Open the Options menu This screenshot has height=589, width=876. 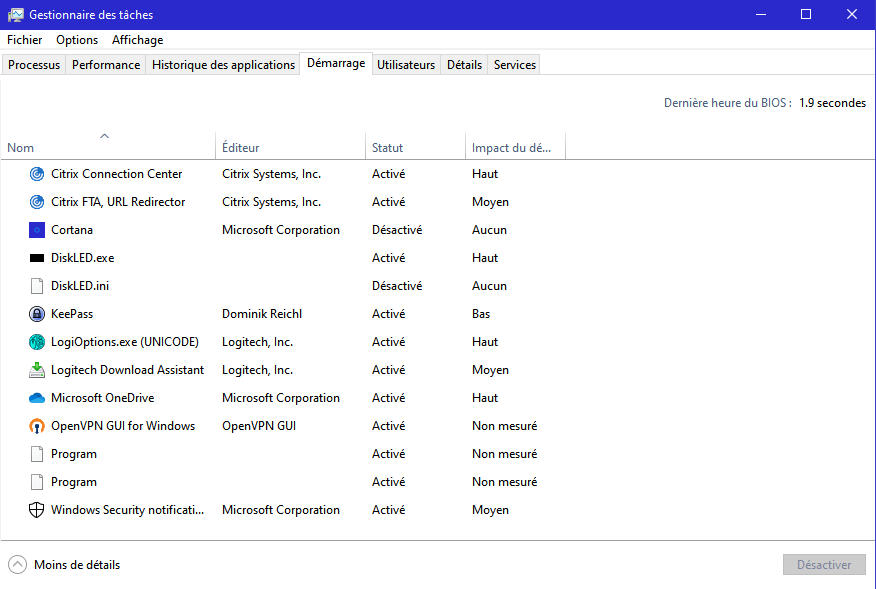click(77, 40)
